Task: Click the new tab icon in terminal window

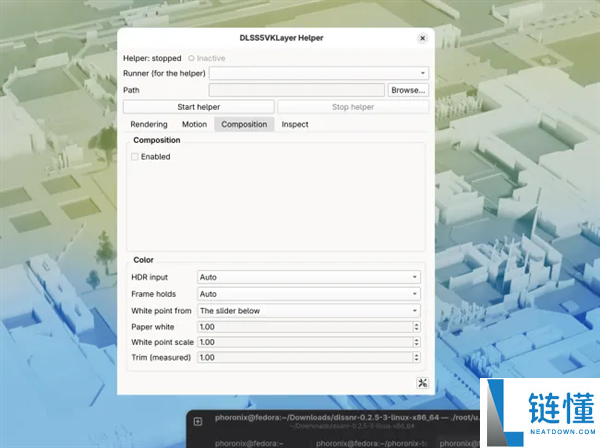Action: pyautogui.click(x=198, y=422)
